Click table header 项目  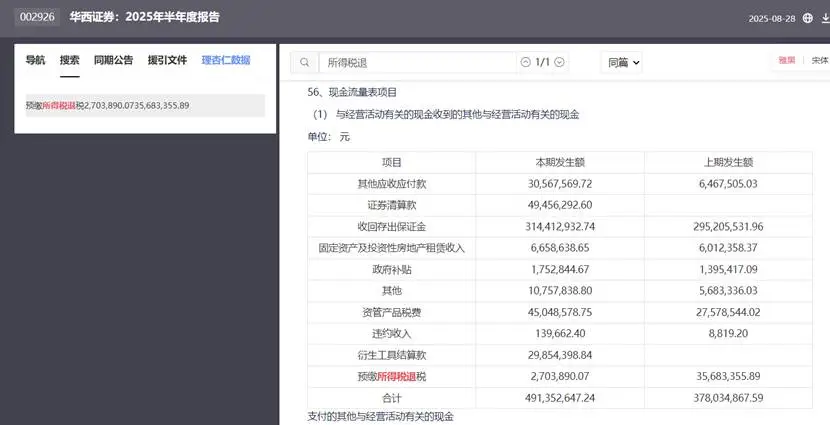[392, 162]
